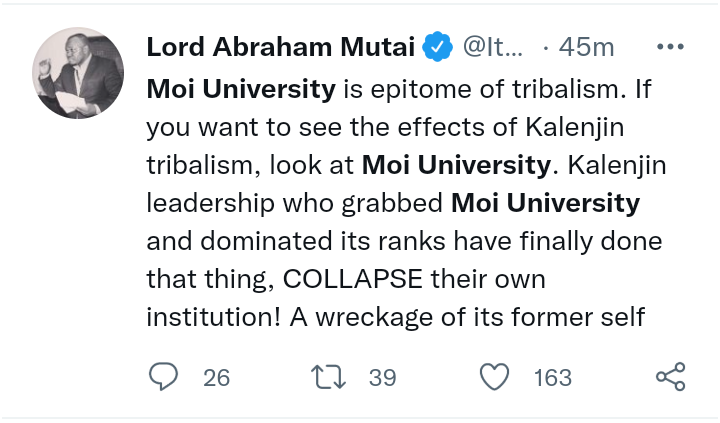Image resolution: width=720 pixels, height=423 pixels.
Task: Open the three-dot more options menu
Action: 670,46
